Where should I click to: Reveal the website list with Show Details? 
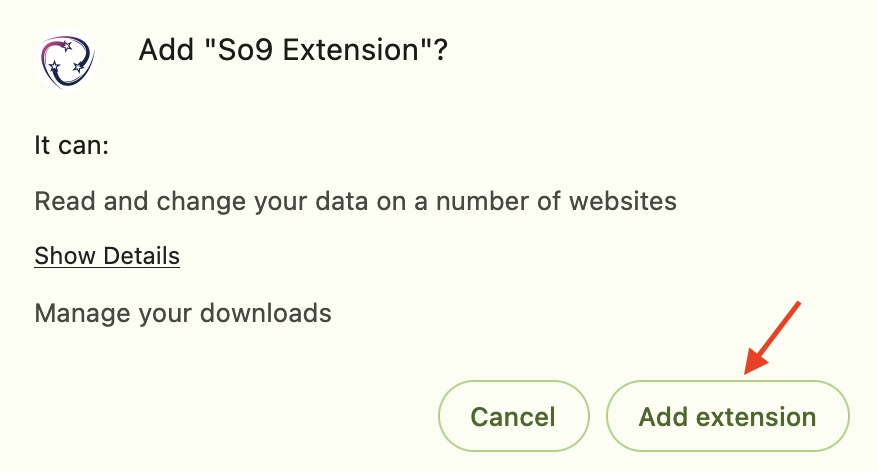pos(107,256)
